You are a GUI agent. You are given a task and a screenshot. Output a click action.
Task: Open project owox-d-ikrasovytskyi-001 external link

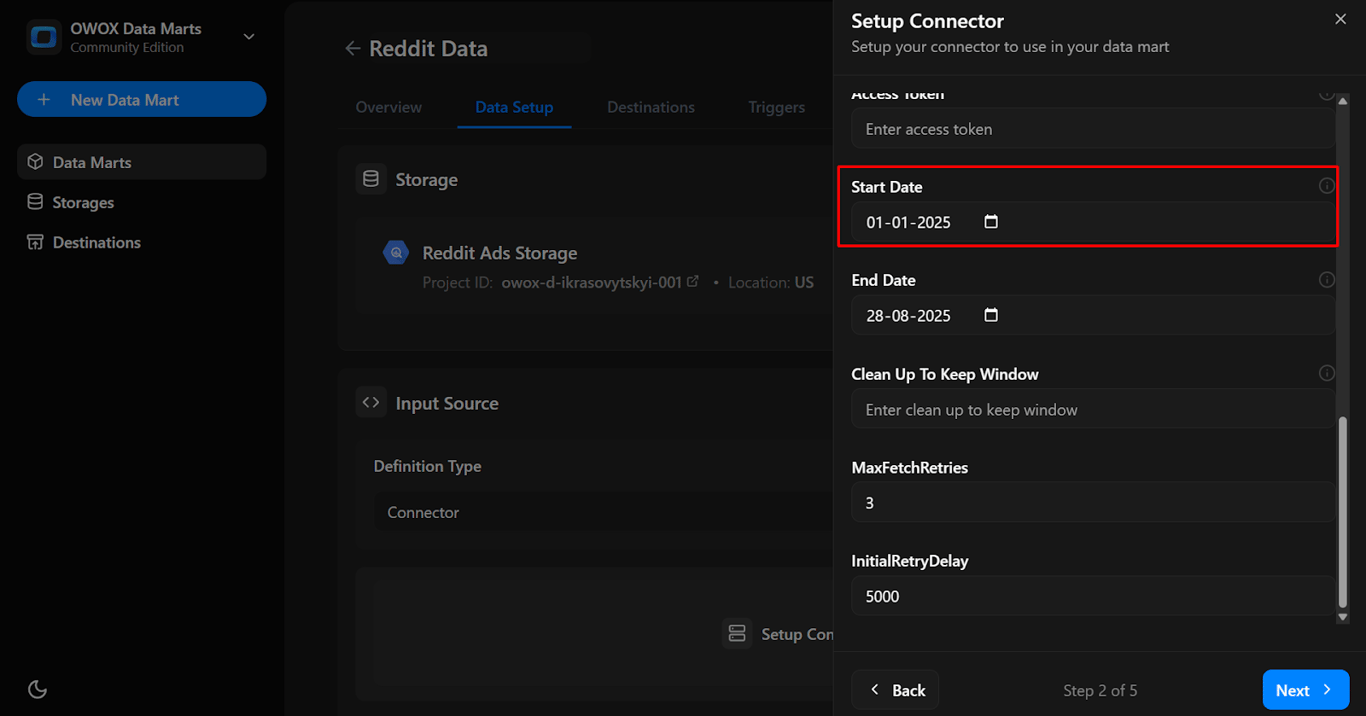693,282
